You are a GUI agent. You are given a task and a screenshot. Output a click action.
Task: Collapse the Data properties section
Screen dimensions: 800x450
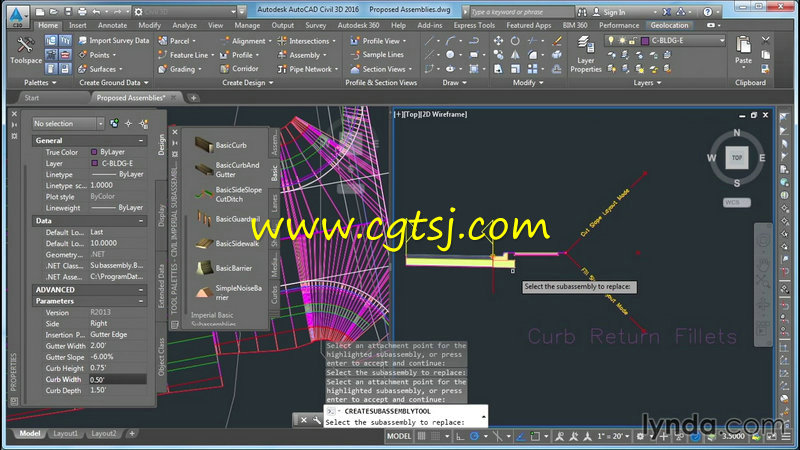[141, 221]
